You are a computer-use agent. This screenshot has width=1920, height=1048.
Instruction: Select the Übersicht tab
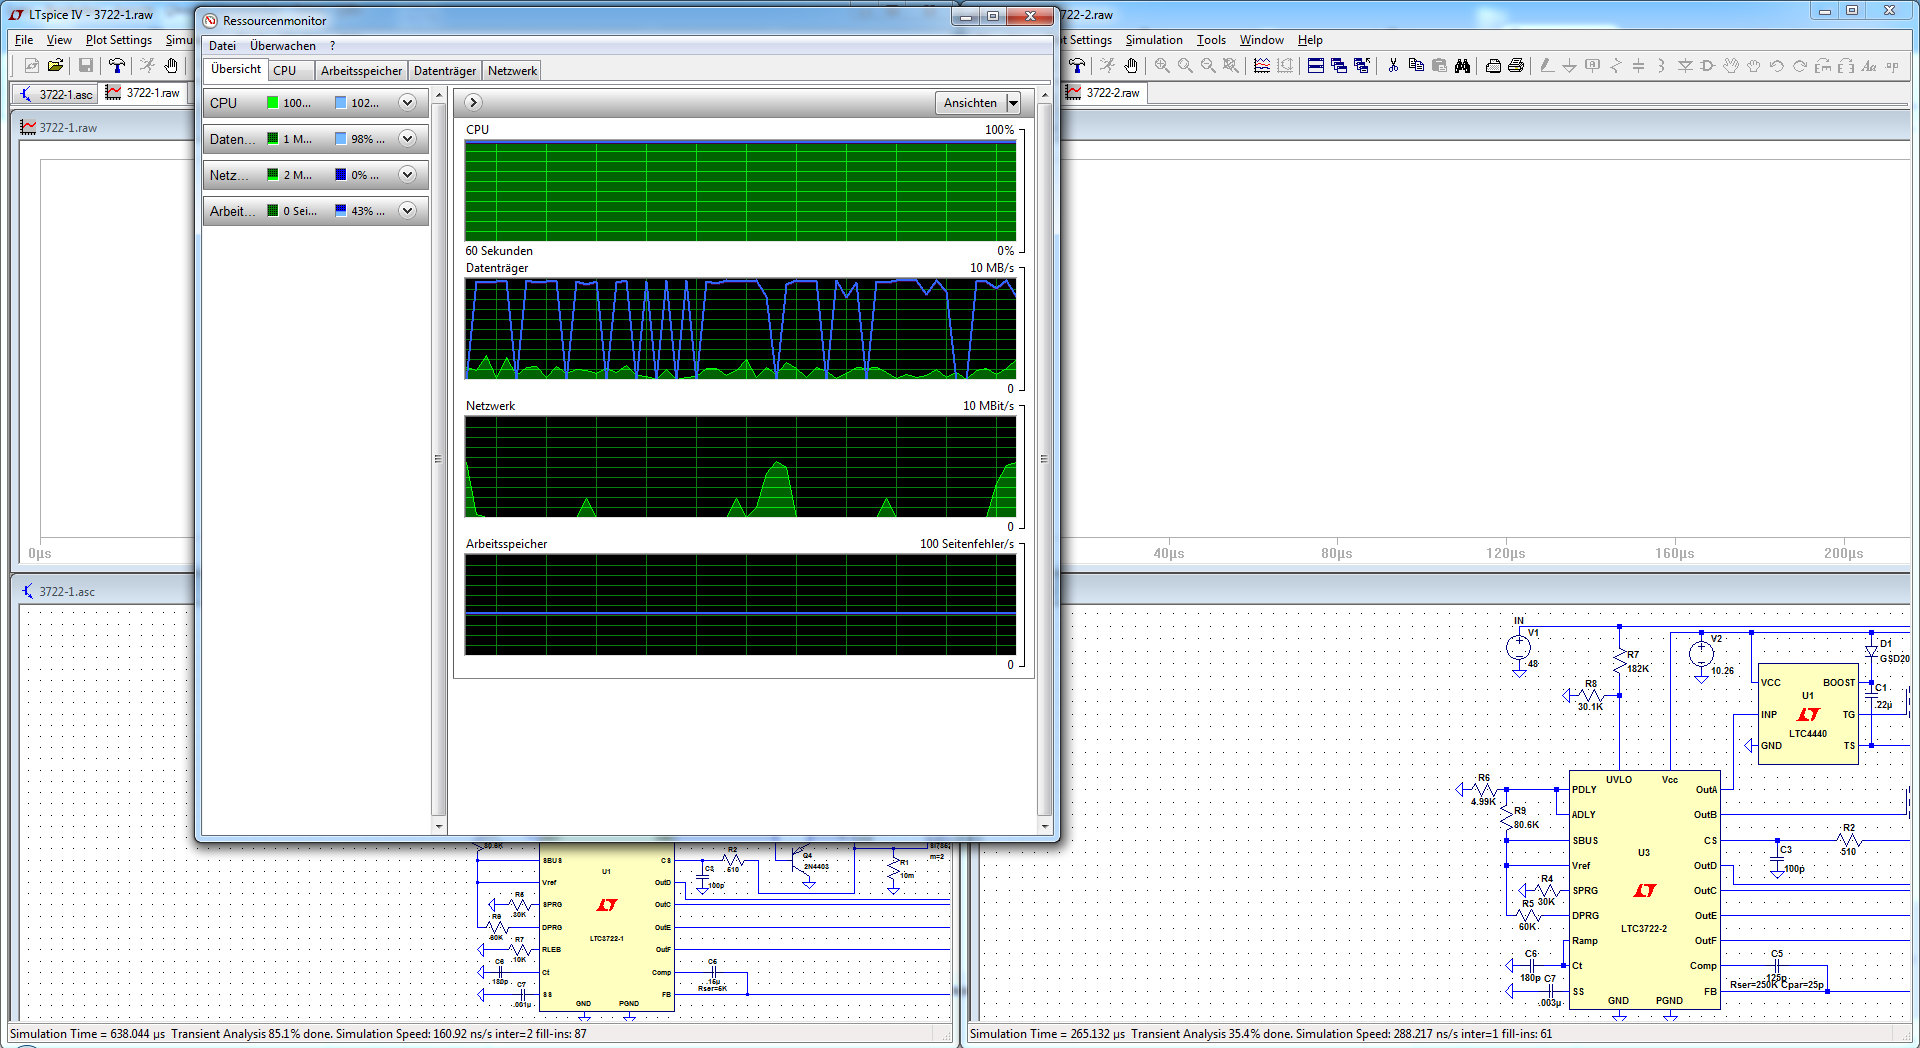pyautogui.click(x=236, y=69)
